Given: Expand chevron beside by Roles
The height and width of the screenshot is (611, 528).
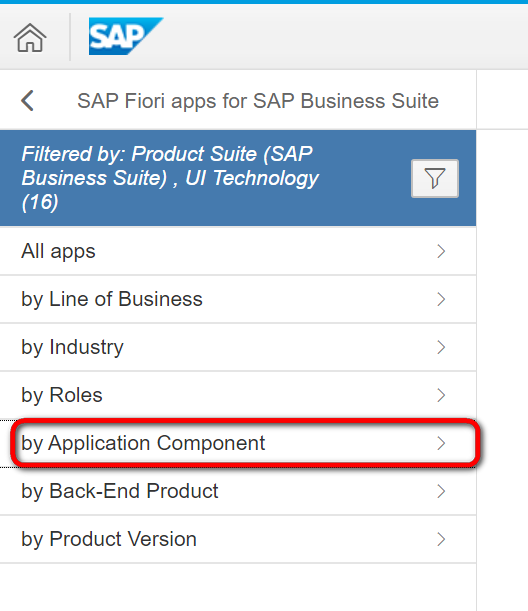Looking at the screenshot, I should pos(441,395).
